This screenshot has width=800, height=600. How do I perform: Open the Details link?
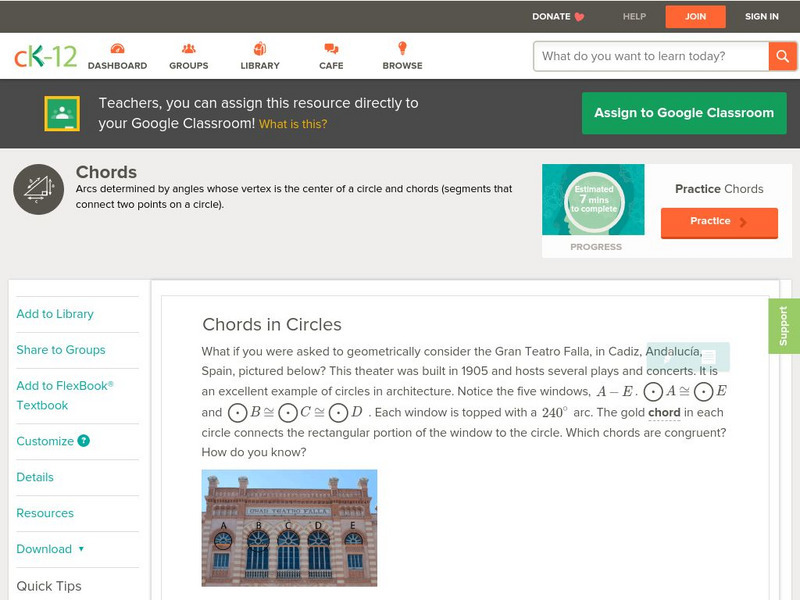click(x=35, y=477)
